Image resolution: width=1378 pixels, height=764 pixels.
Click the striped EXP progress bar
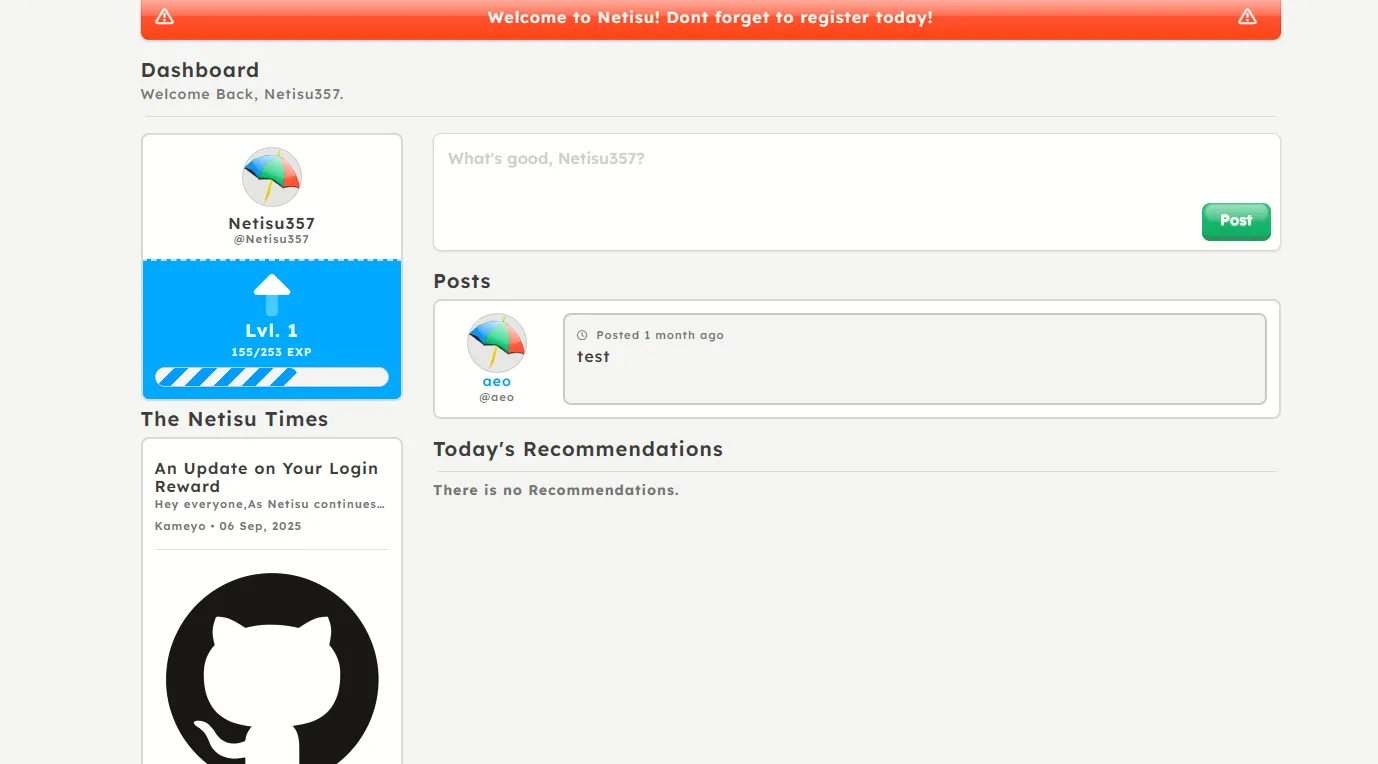point(272,377)
